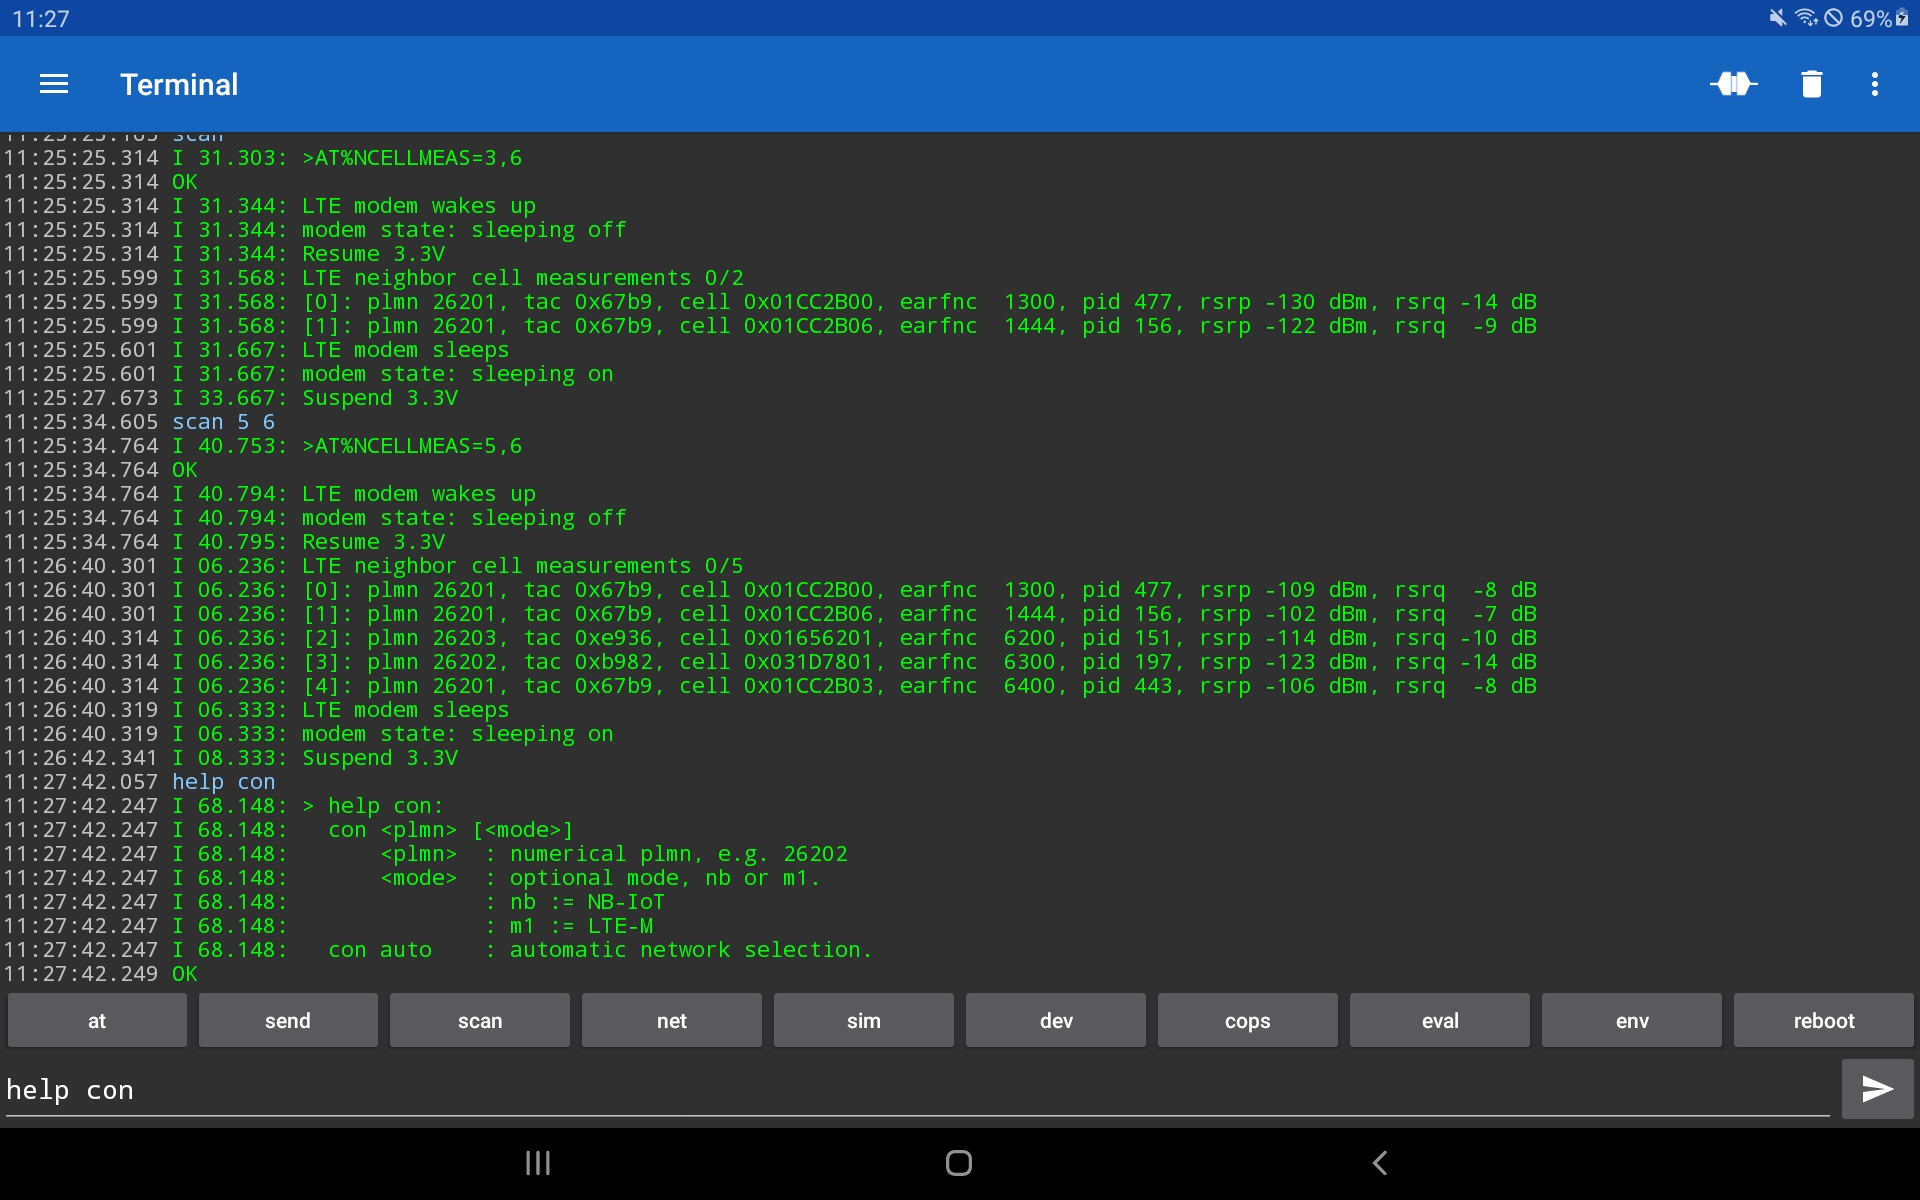The image size is (1920, 1200).
Task: Select the 'eval' command shortcut
Action: tap(1439, 1020)
